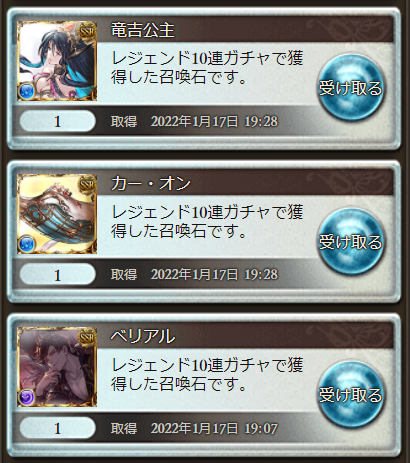Click dark element icon on ベリアル
This screenshot has height=463, width=410.
[x=26, y=398]
